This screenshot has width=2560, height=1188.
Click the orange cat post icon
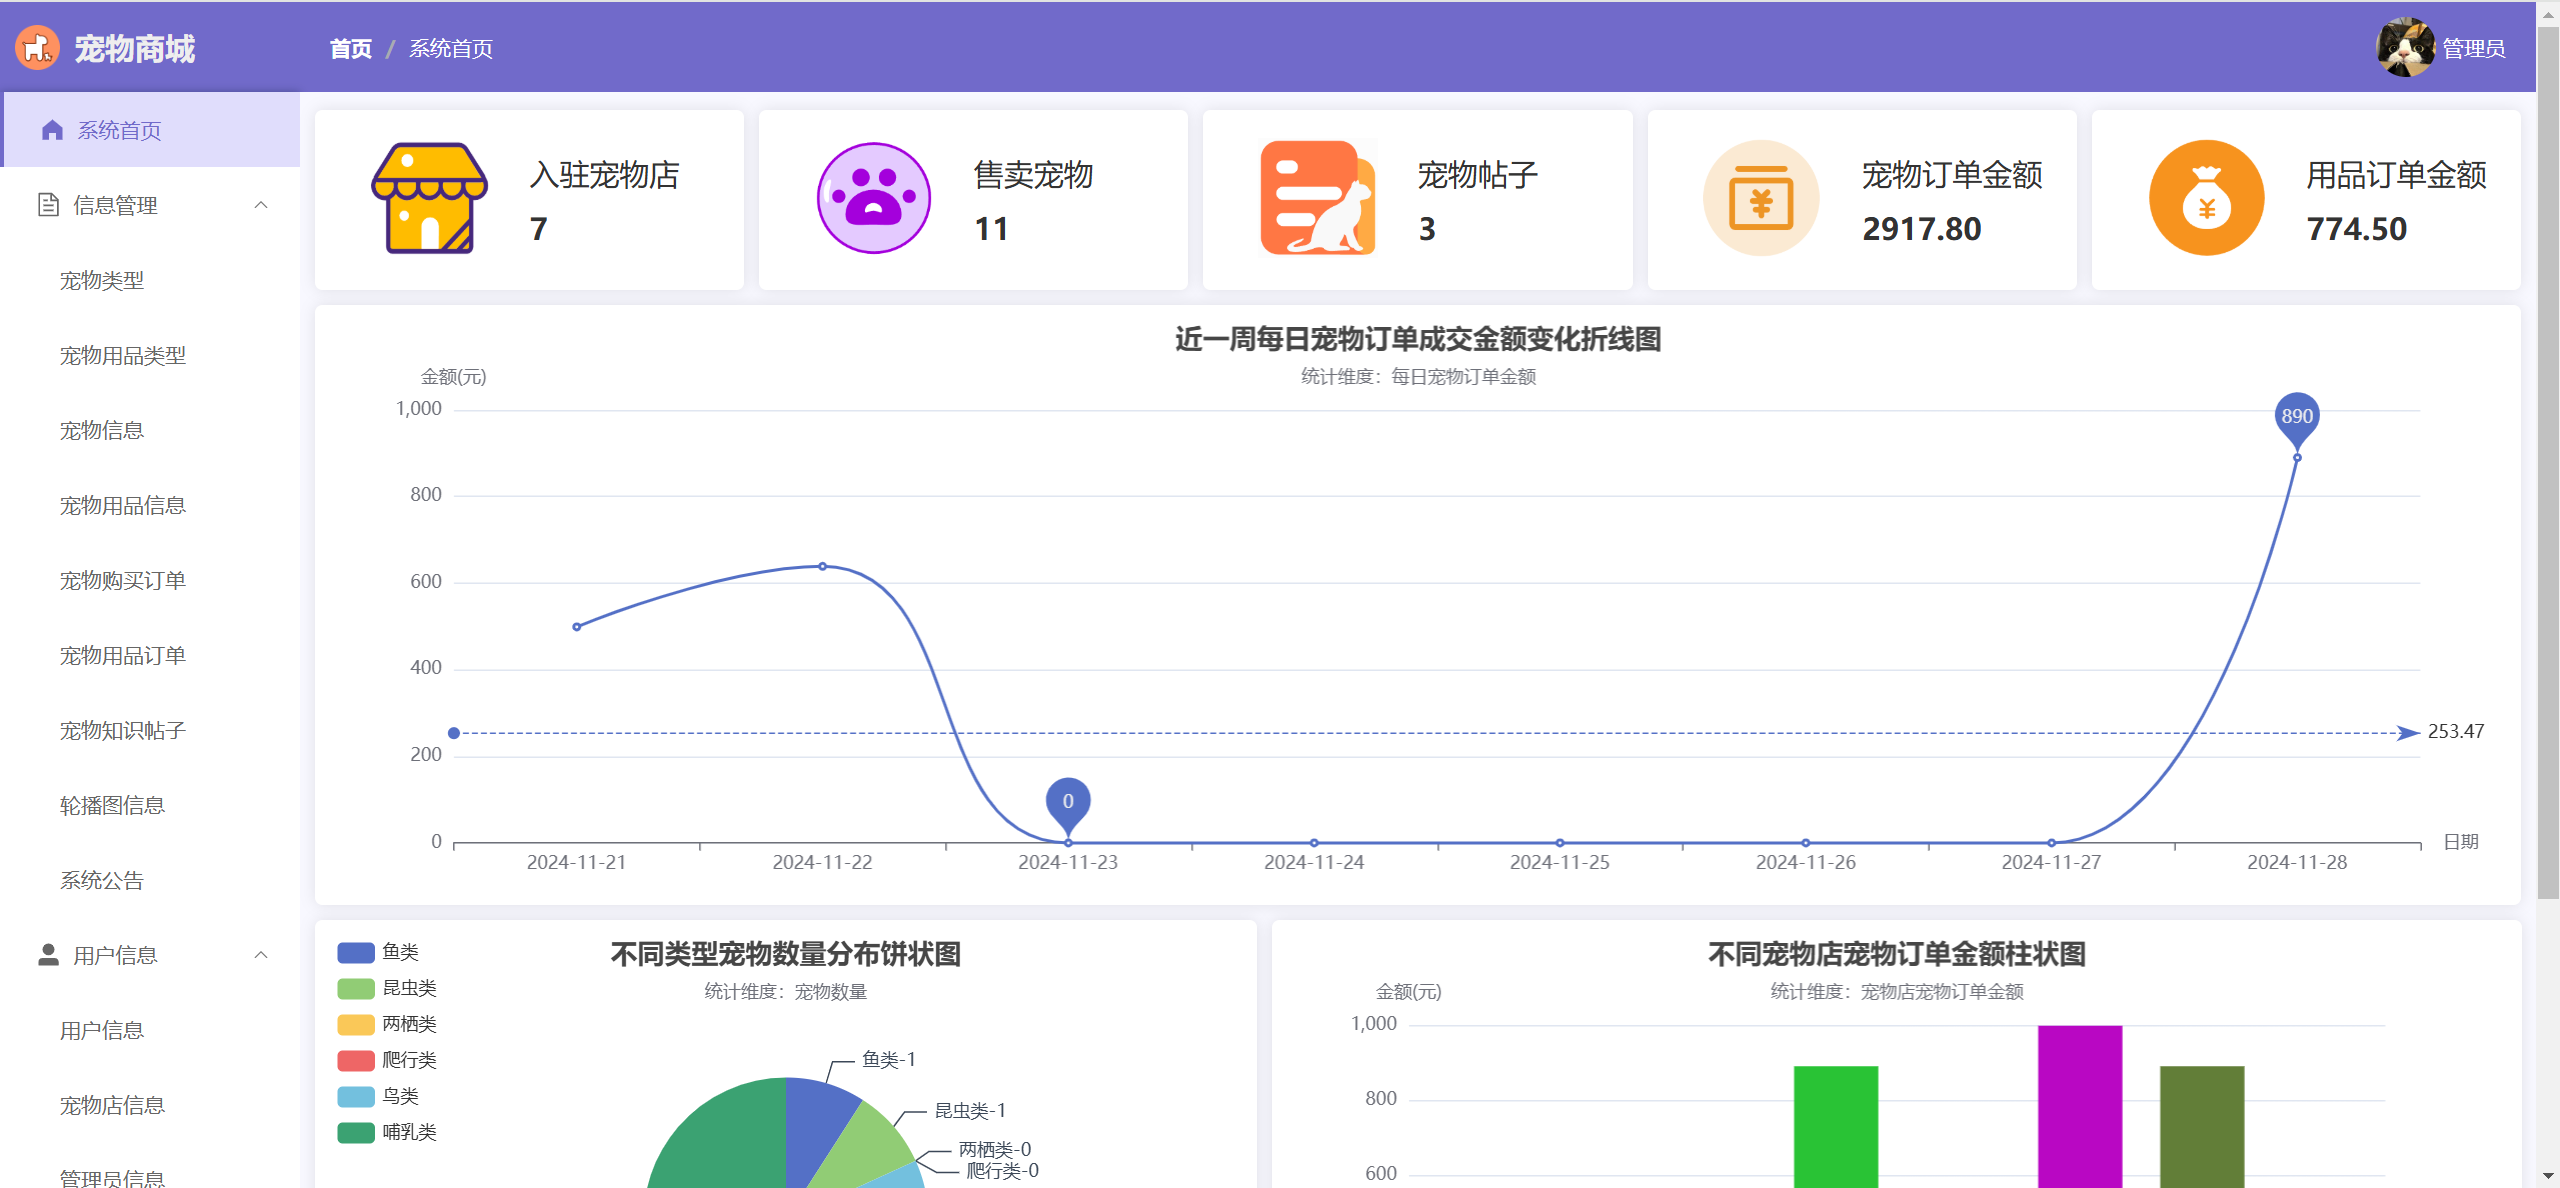tap(1317, 198)
